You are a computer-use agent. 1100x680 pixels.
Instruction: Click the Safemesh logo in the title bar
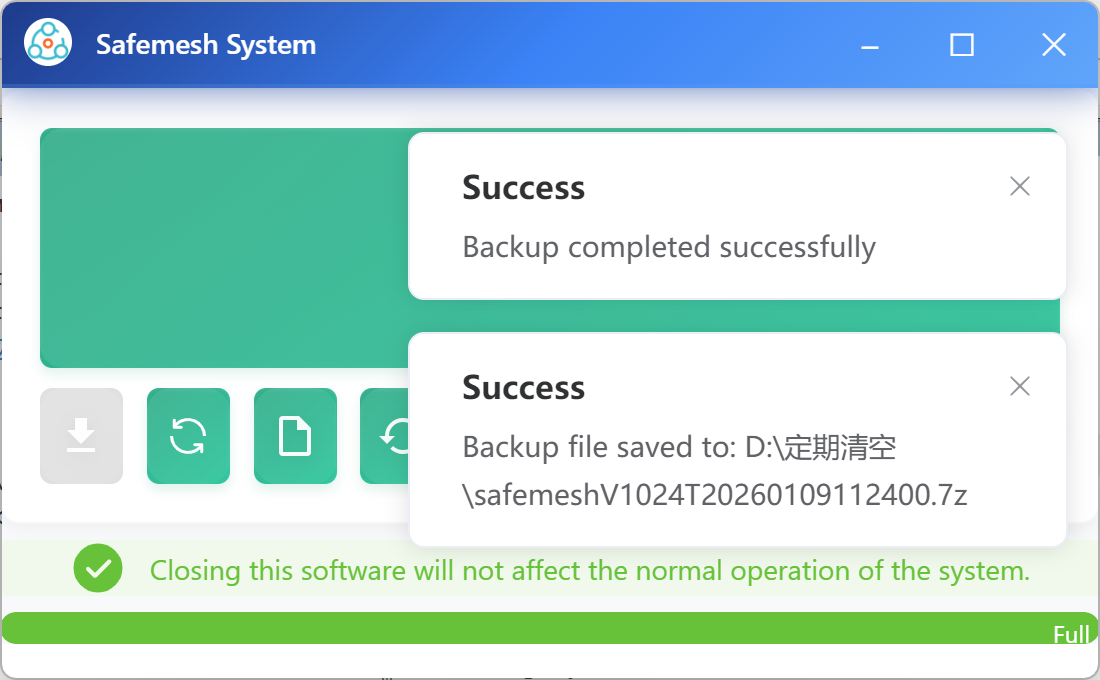48,44
